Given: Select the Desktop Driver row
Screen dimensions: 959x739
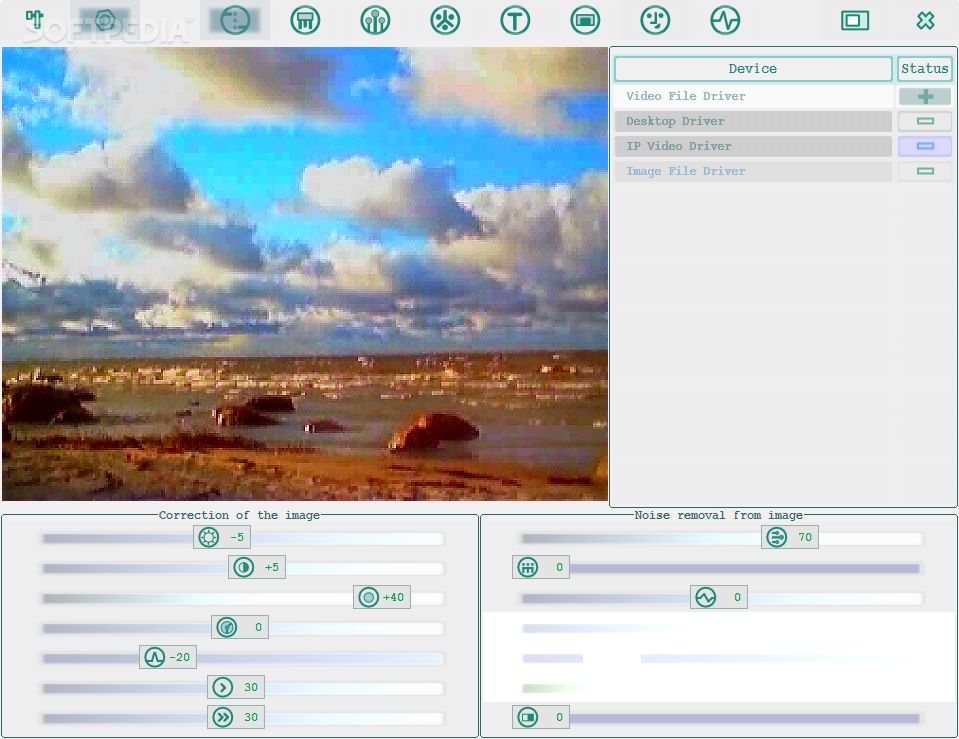Looking at the screenshot, I should click(754, 121).
